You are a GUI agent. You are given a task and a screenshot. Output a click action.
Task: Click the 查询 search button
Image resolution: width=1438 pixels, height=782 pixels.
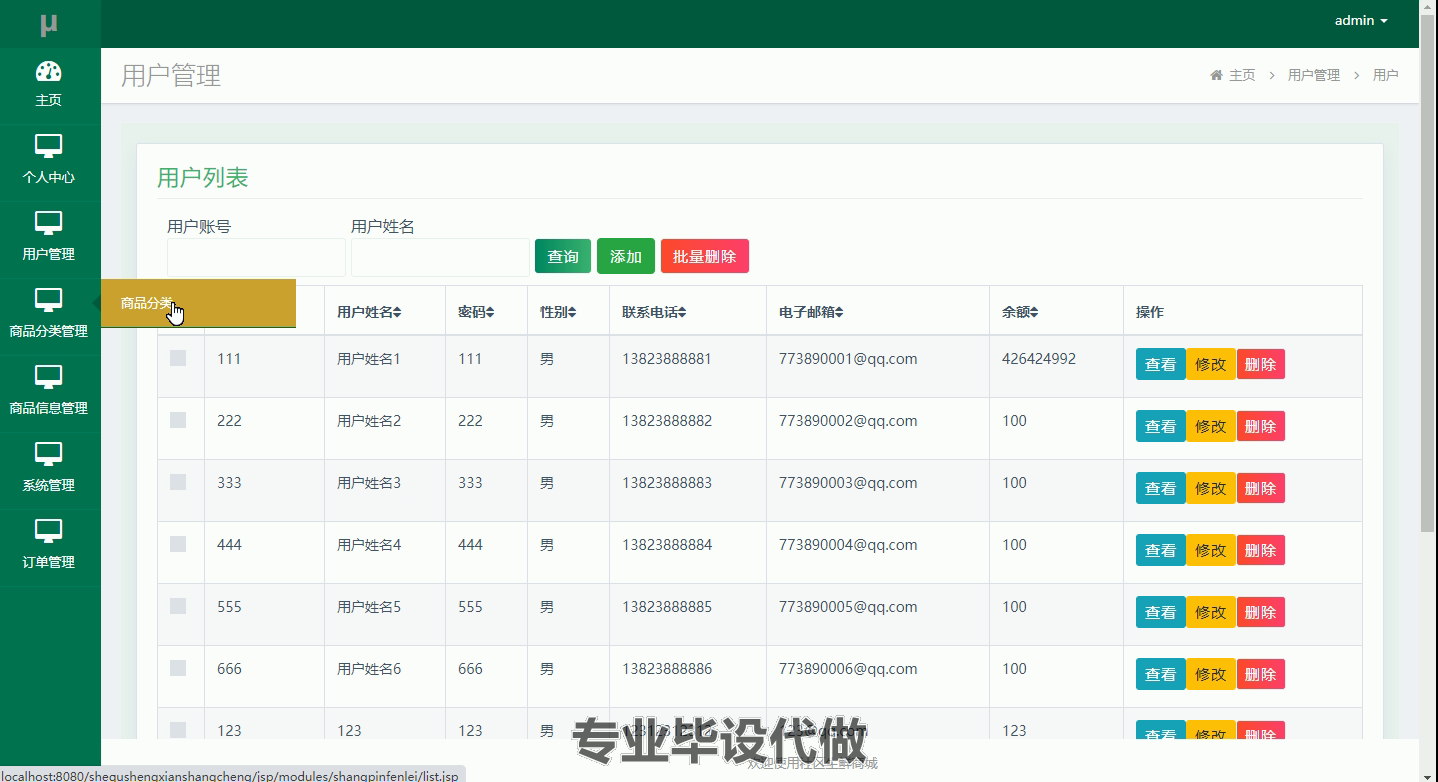tap(563, 256)
